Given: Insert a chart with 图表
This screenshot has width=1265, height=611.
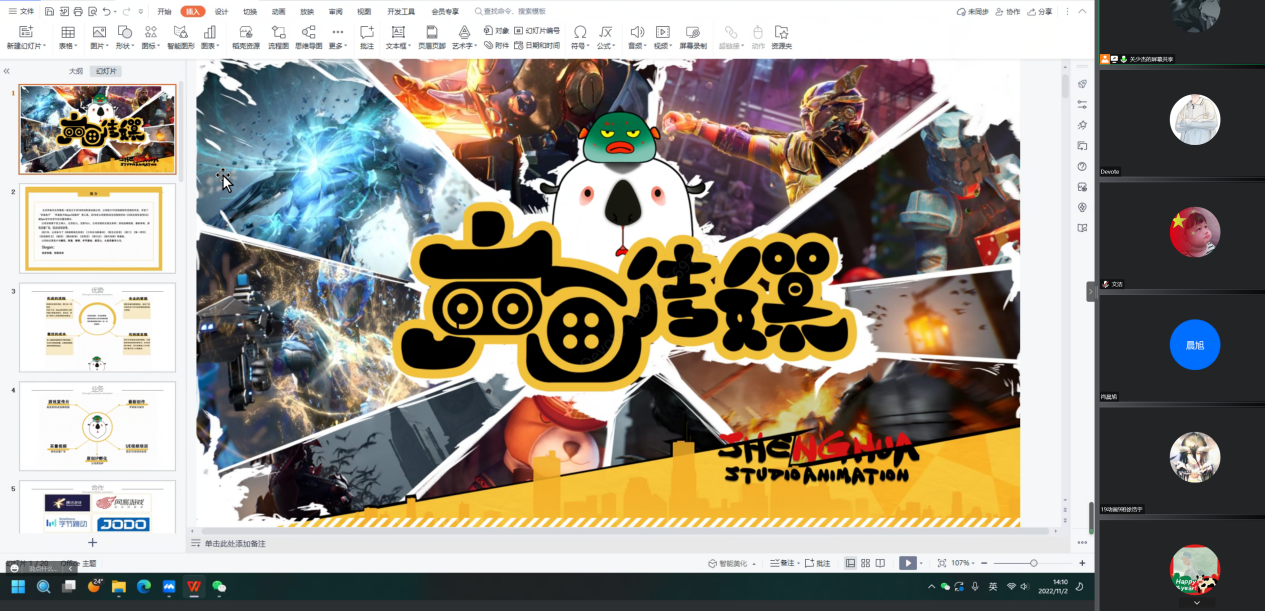Looking at the screenshot, I should 209,38.
